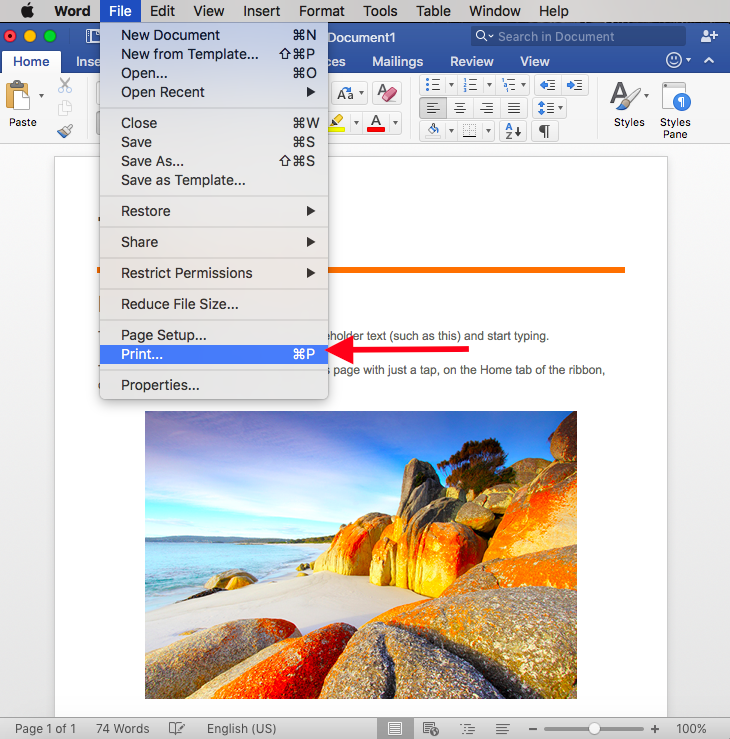Viewport: 730px width, 739px height.
Task: Toggle Center alignment button
Action: (460, 108)
